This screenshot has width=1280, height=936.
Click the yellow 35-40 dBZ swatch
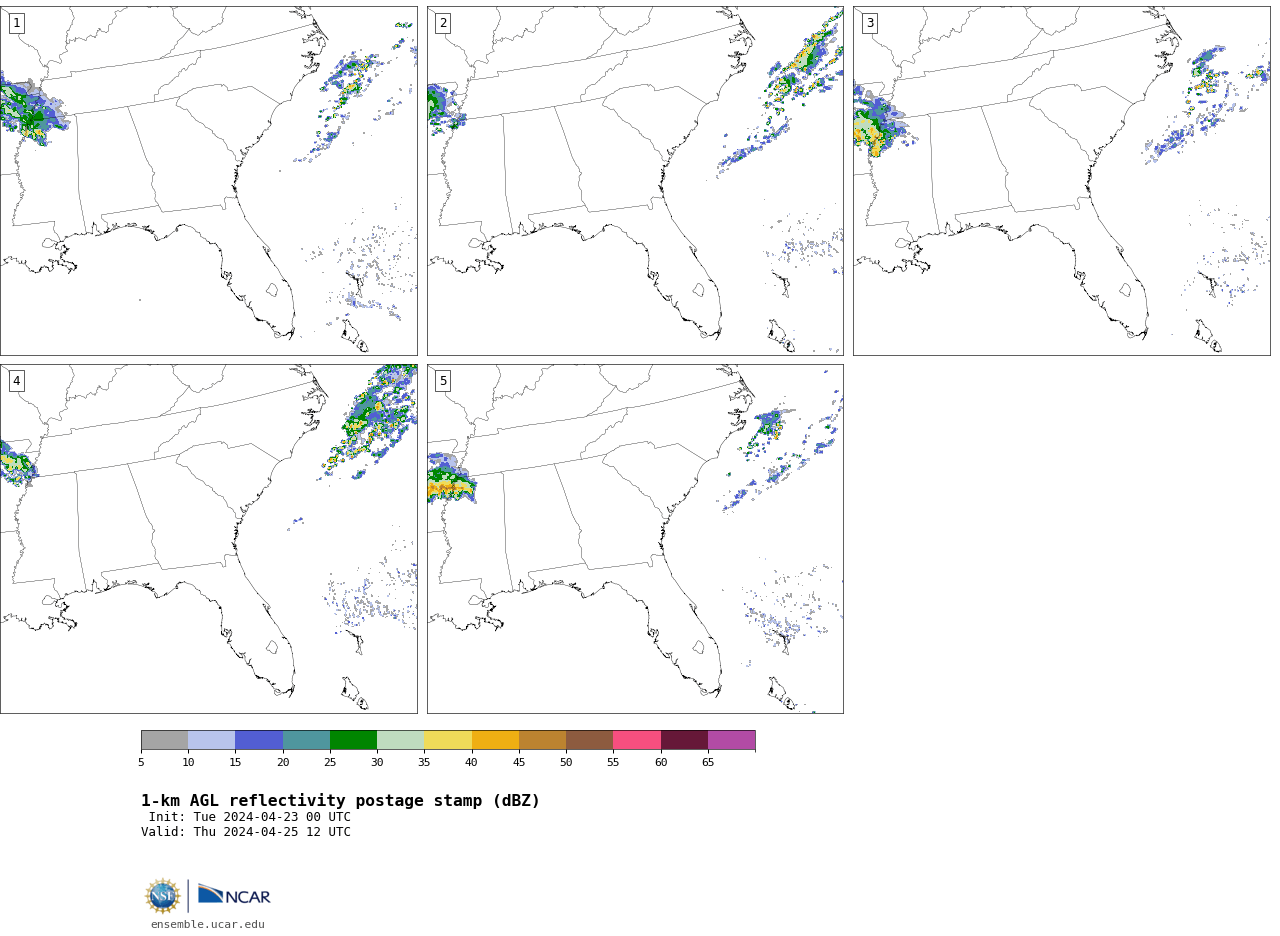click(448, 740)
